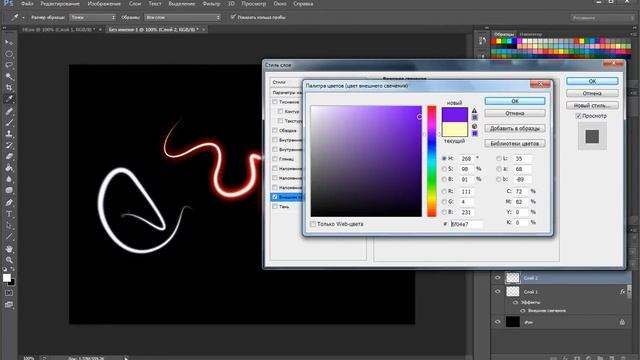640x360 pixels.
Task: Click OK in the color picker dialog
Action: pos(515,101)
